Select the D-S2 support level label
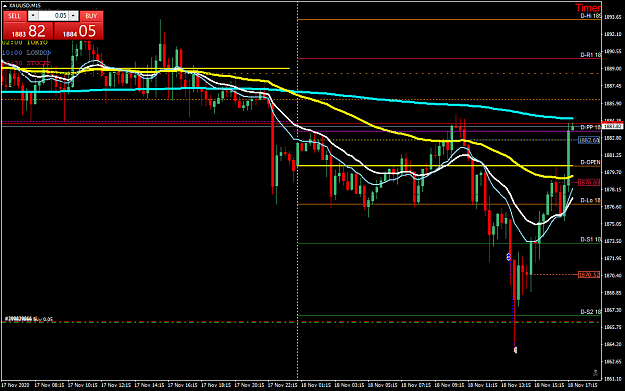This screenshot has height=391, width=625. [590, 312]
